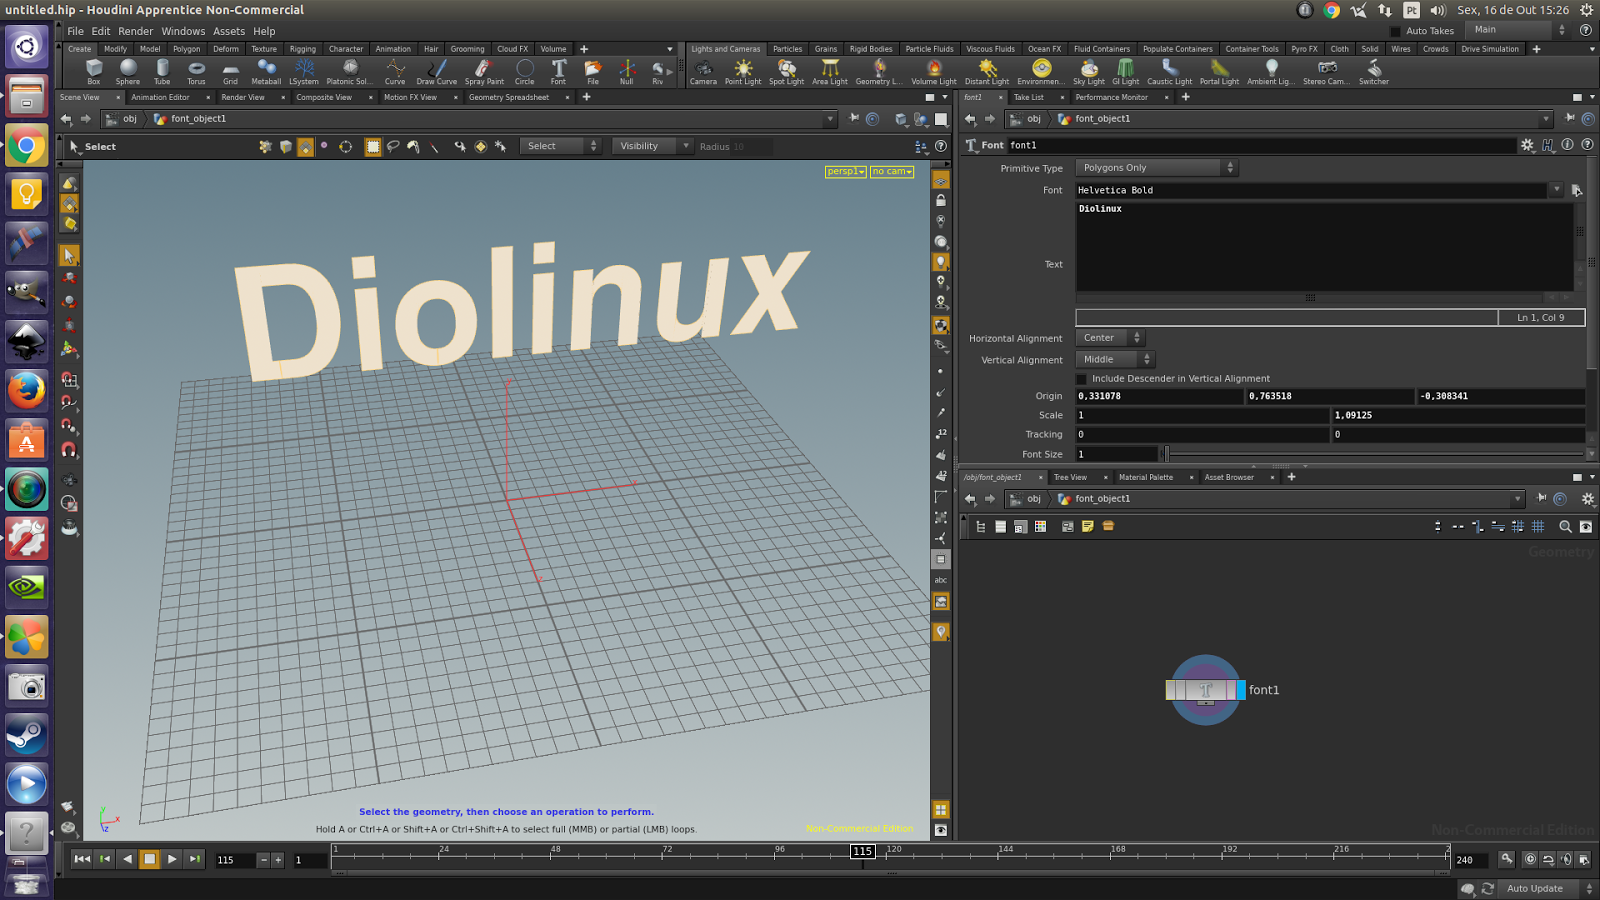The width and height of the screenshot is (1600, 900).
Task: Create a Portal Light
Action: click(x=1219, y=71)
